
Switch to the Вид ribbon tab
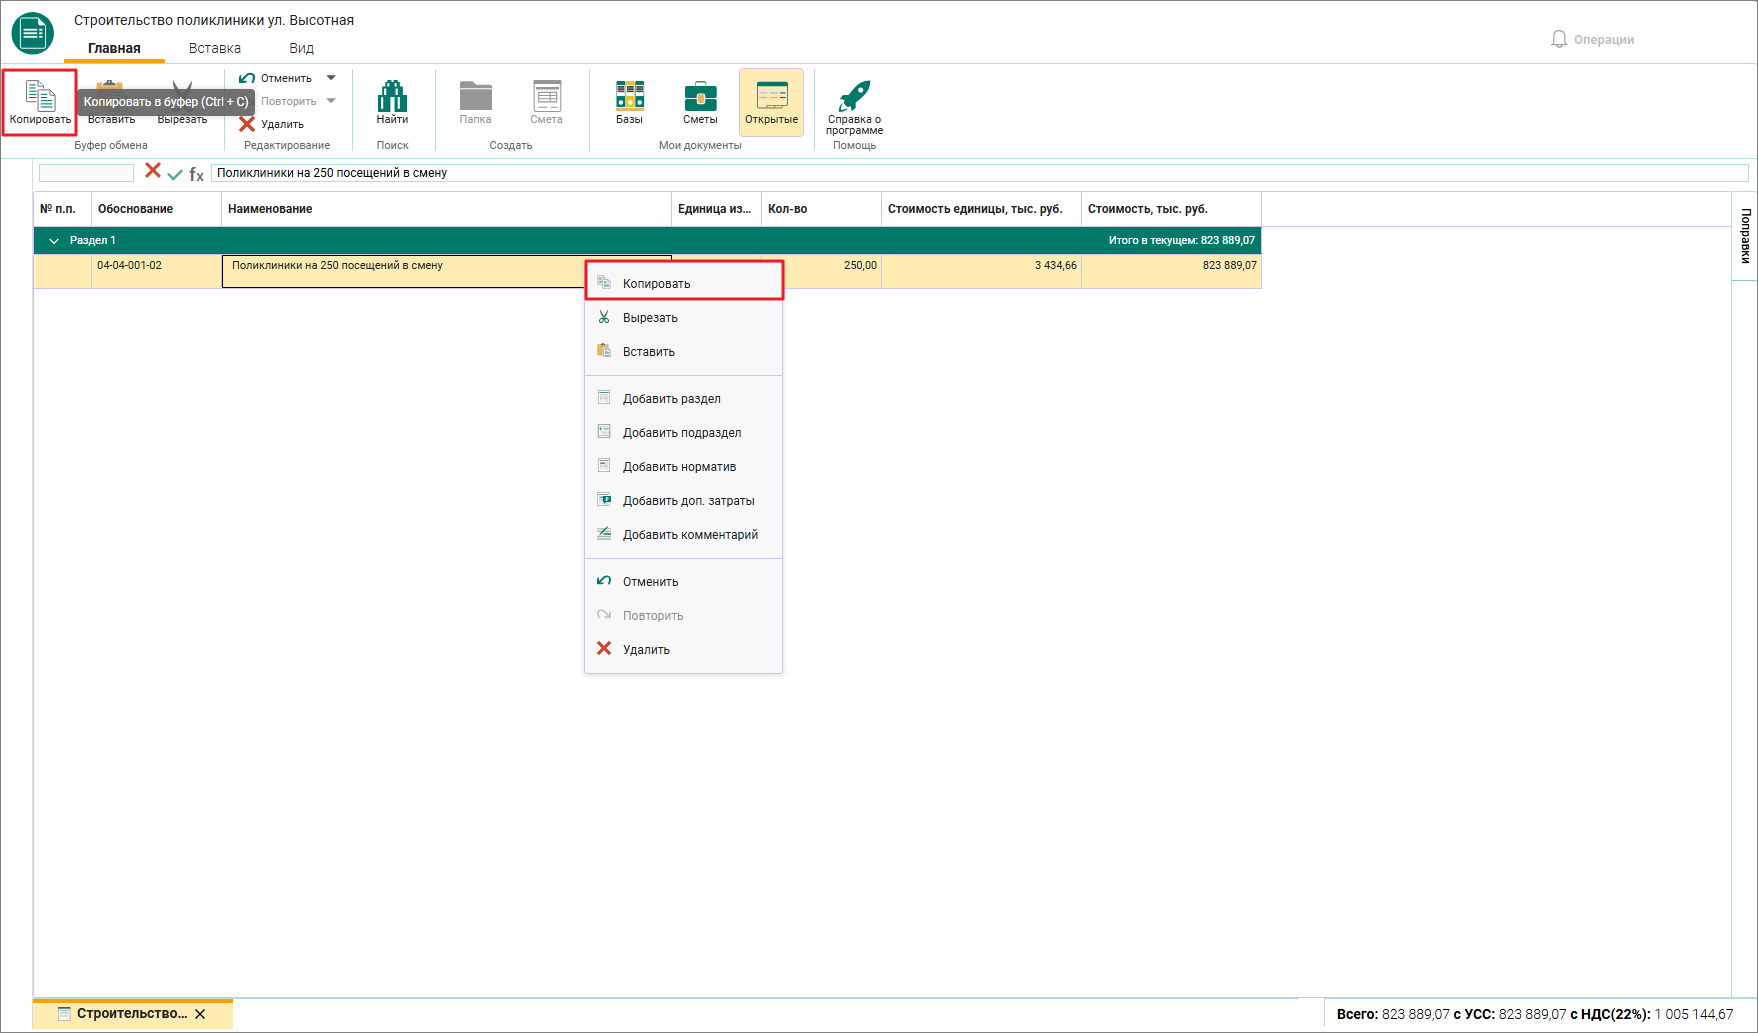coord(302,48)
